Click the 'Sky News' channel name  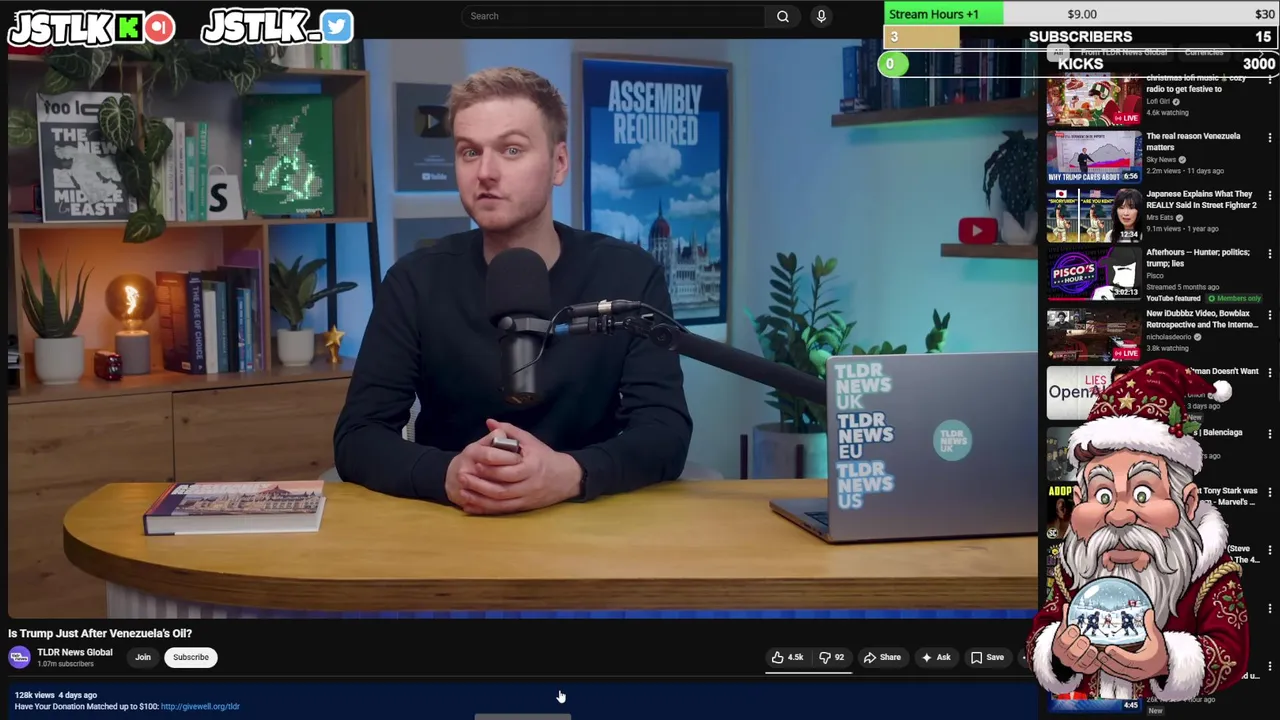(1161, 160)
